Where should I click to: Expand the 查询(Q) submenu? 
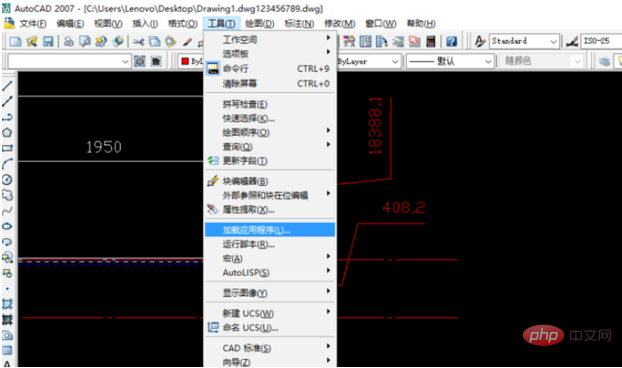coord(270,147)
